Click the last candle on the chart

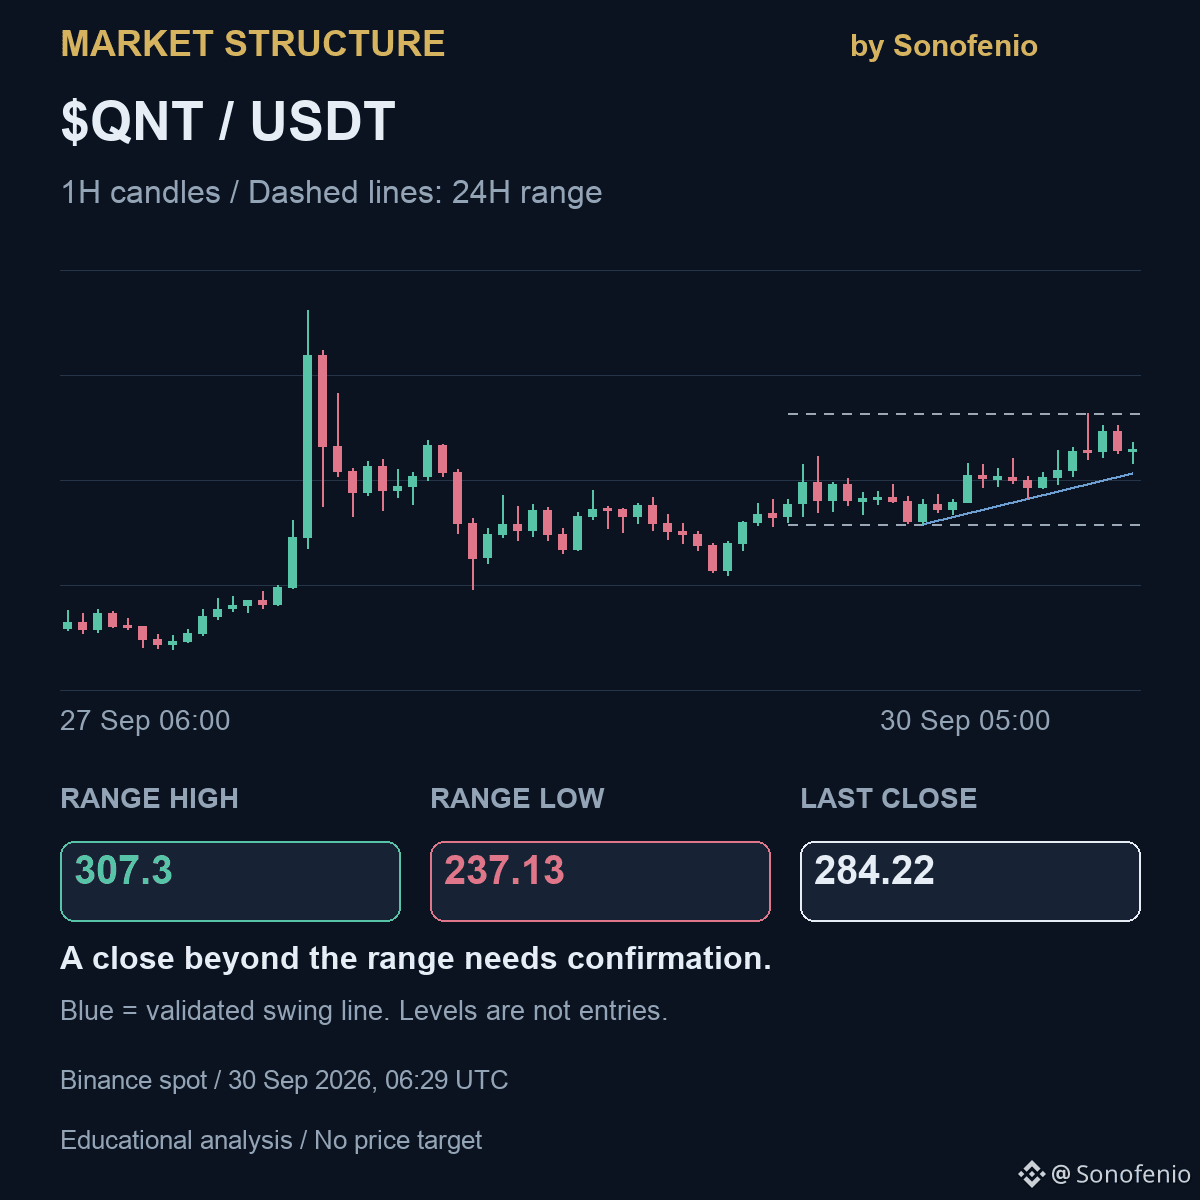(x=1133, y=452)
